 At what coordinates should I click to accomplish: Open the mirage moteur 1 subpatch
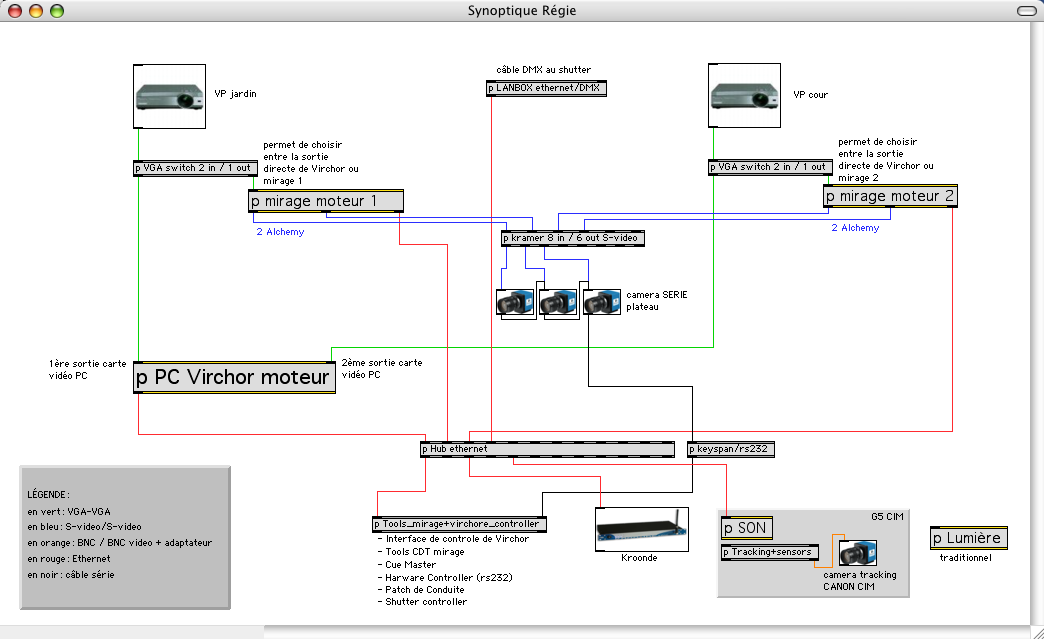(x=326, y=201)
